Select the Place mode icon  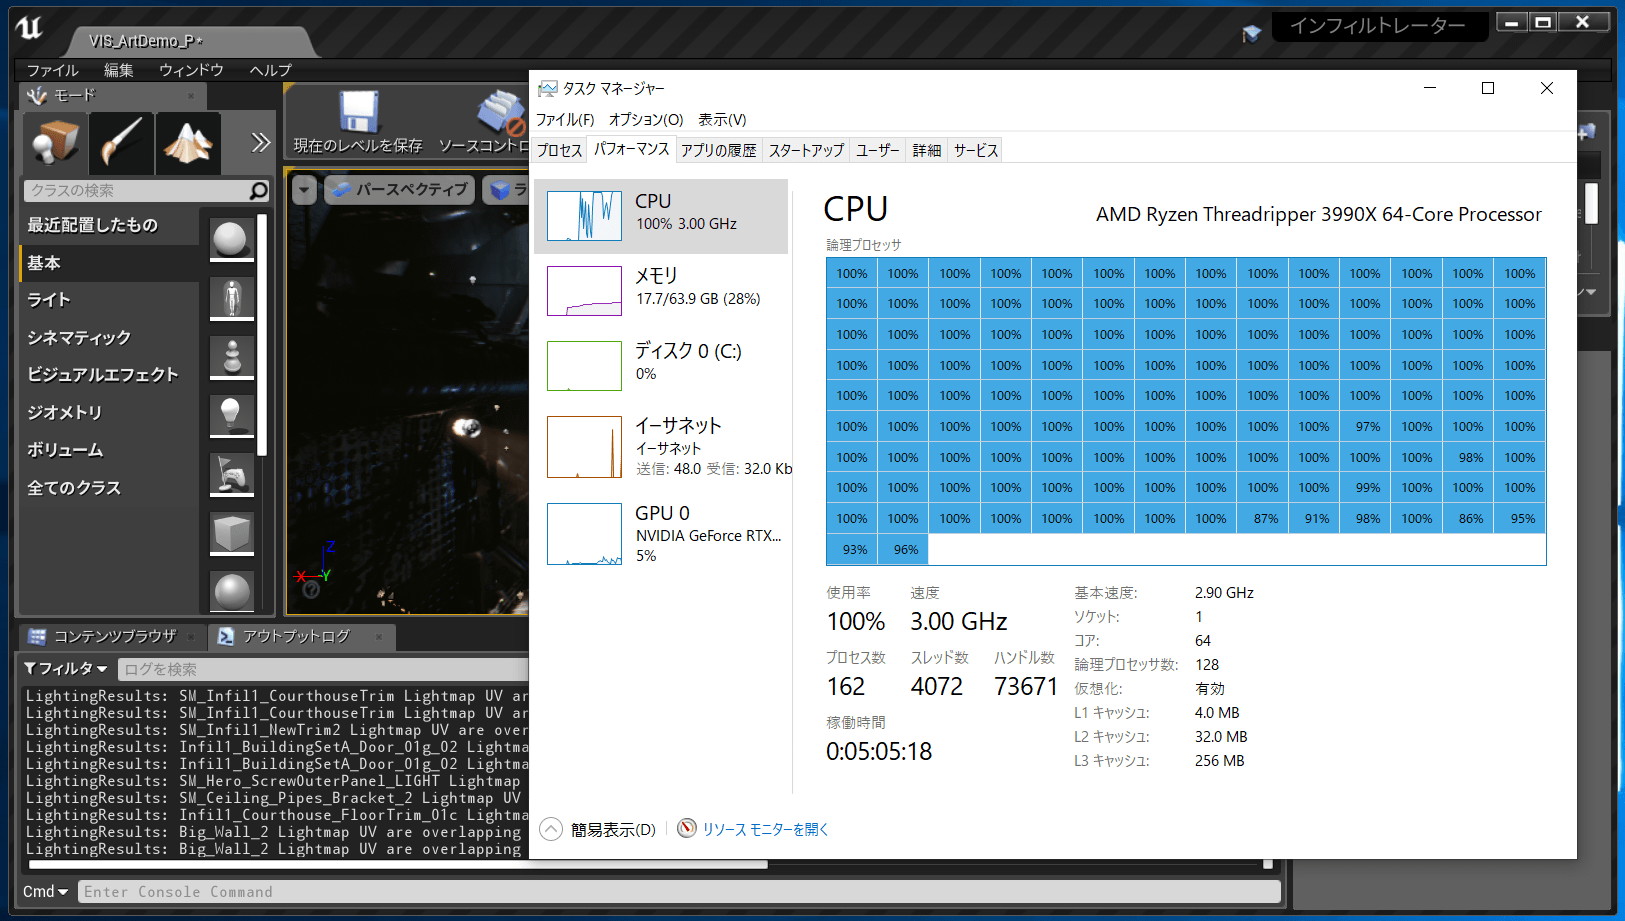tap(55, 143)
